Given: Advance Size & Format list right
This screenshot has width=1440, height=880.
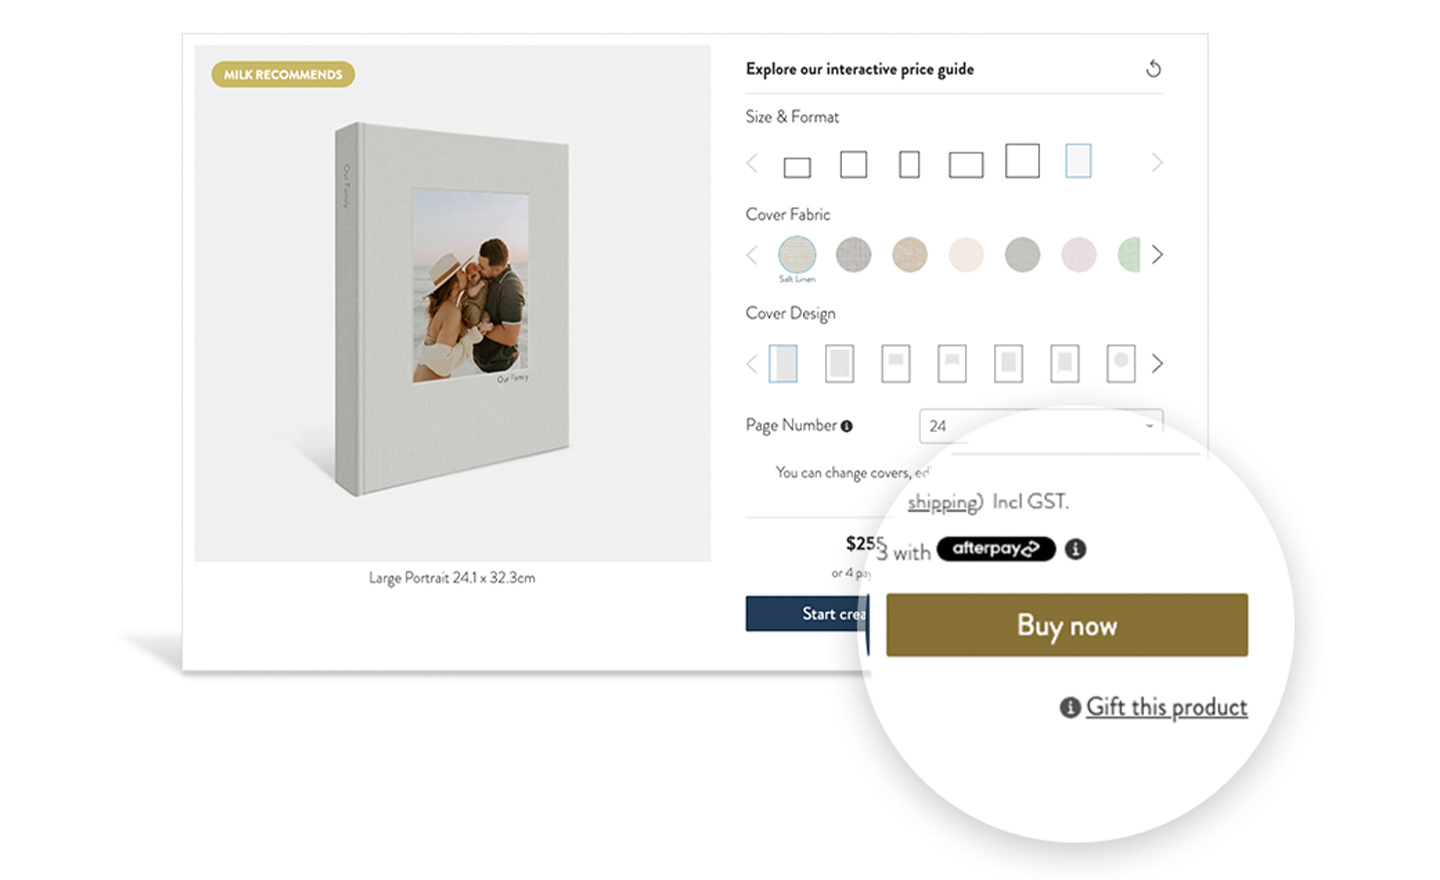Looking at the screenshot, I should tap(1157, 162).
